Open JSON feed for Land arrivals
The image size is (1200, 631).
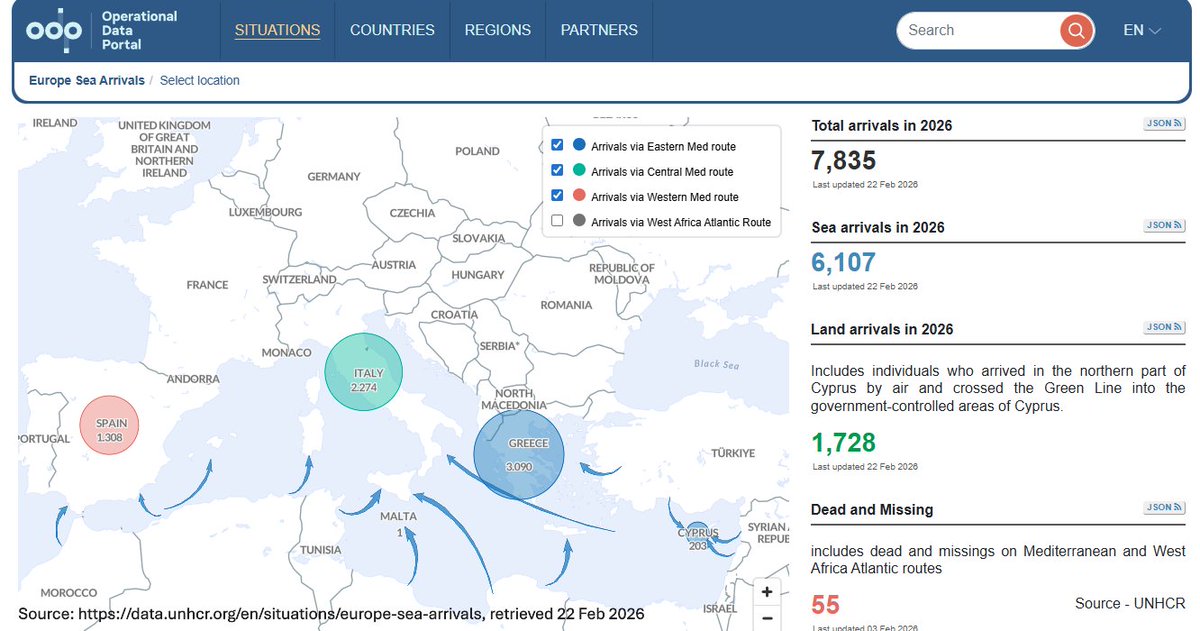[1164, 327]
